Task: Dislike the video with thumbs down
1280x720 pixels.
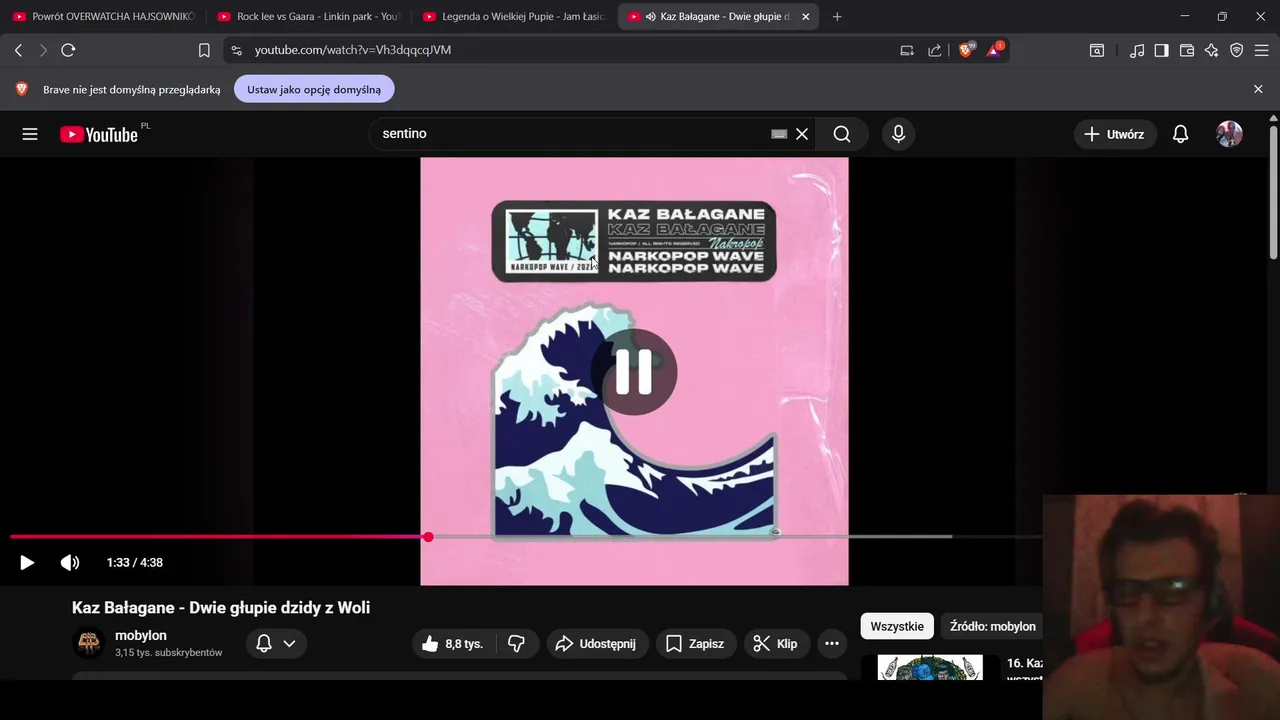Action: [517, 644]
